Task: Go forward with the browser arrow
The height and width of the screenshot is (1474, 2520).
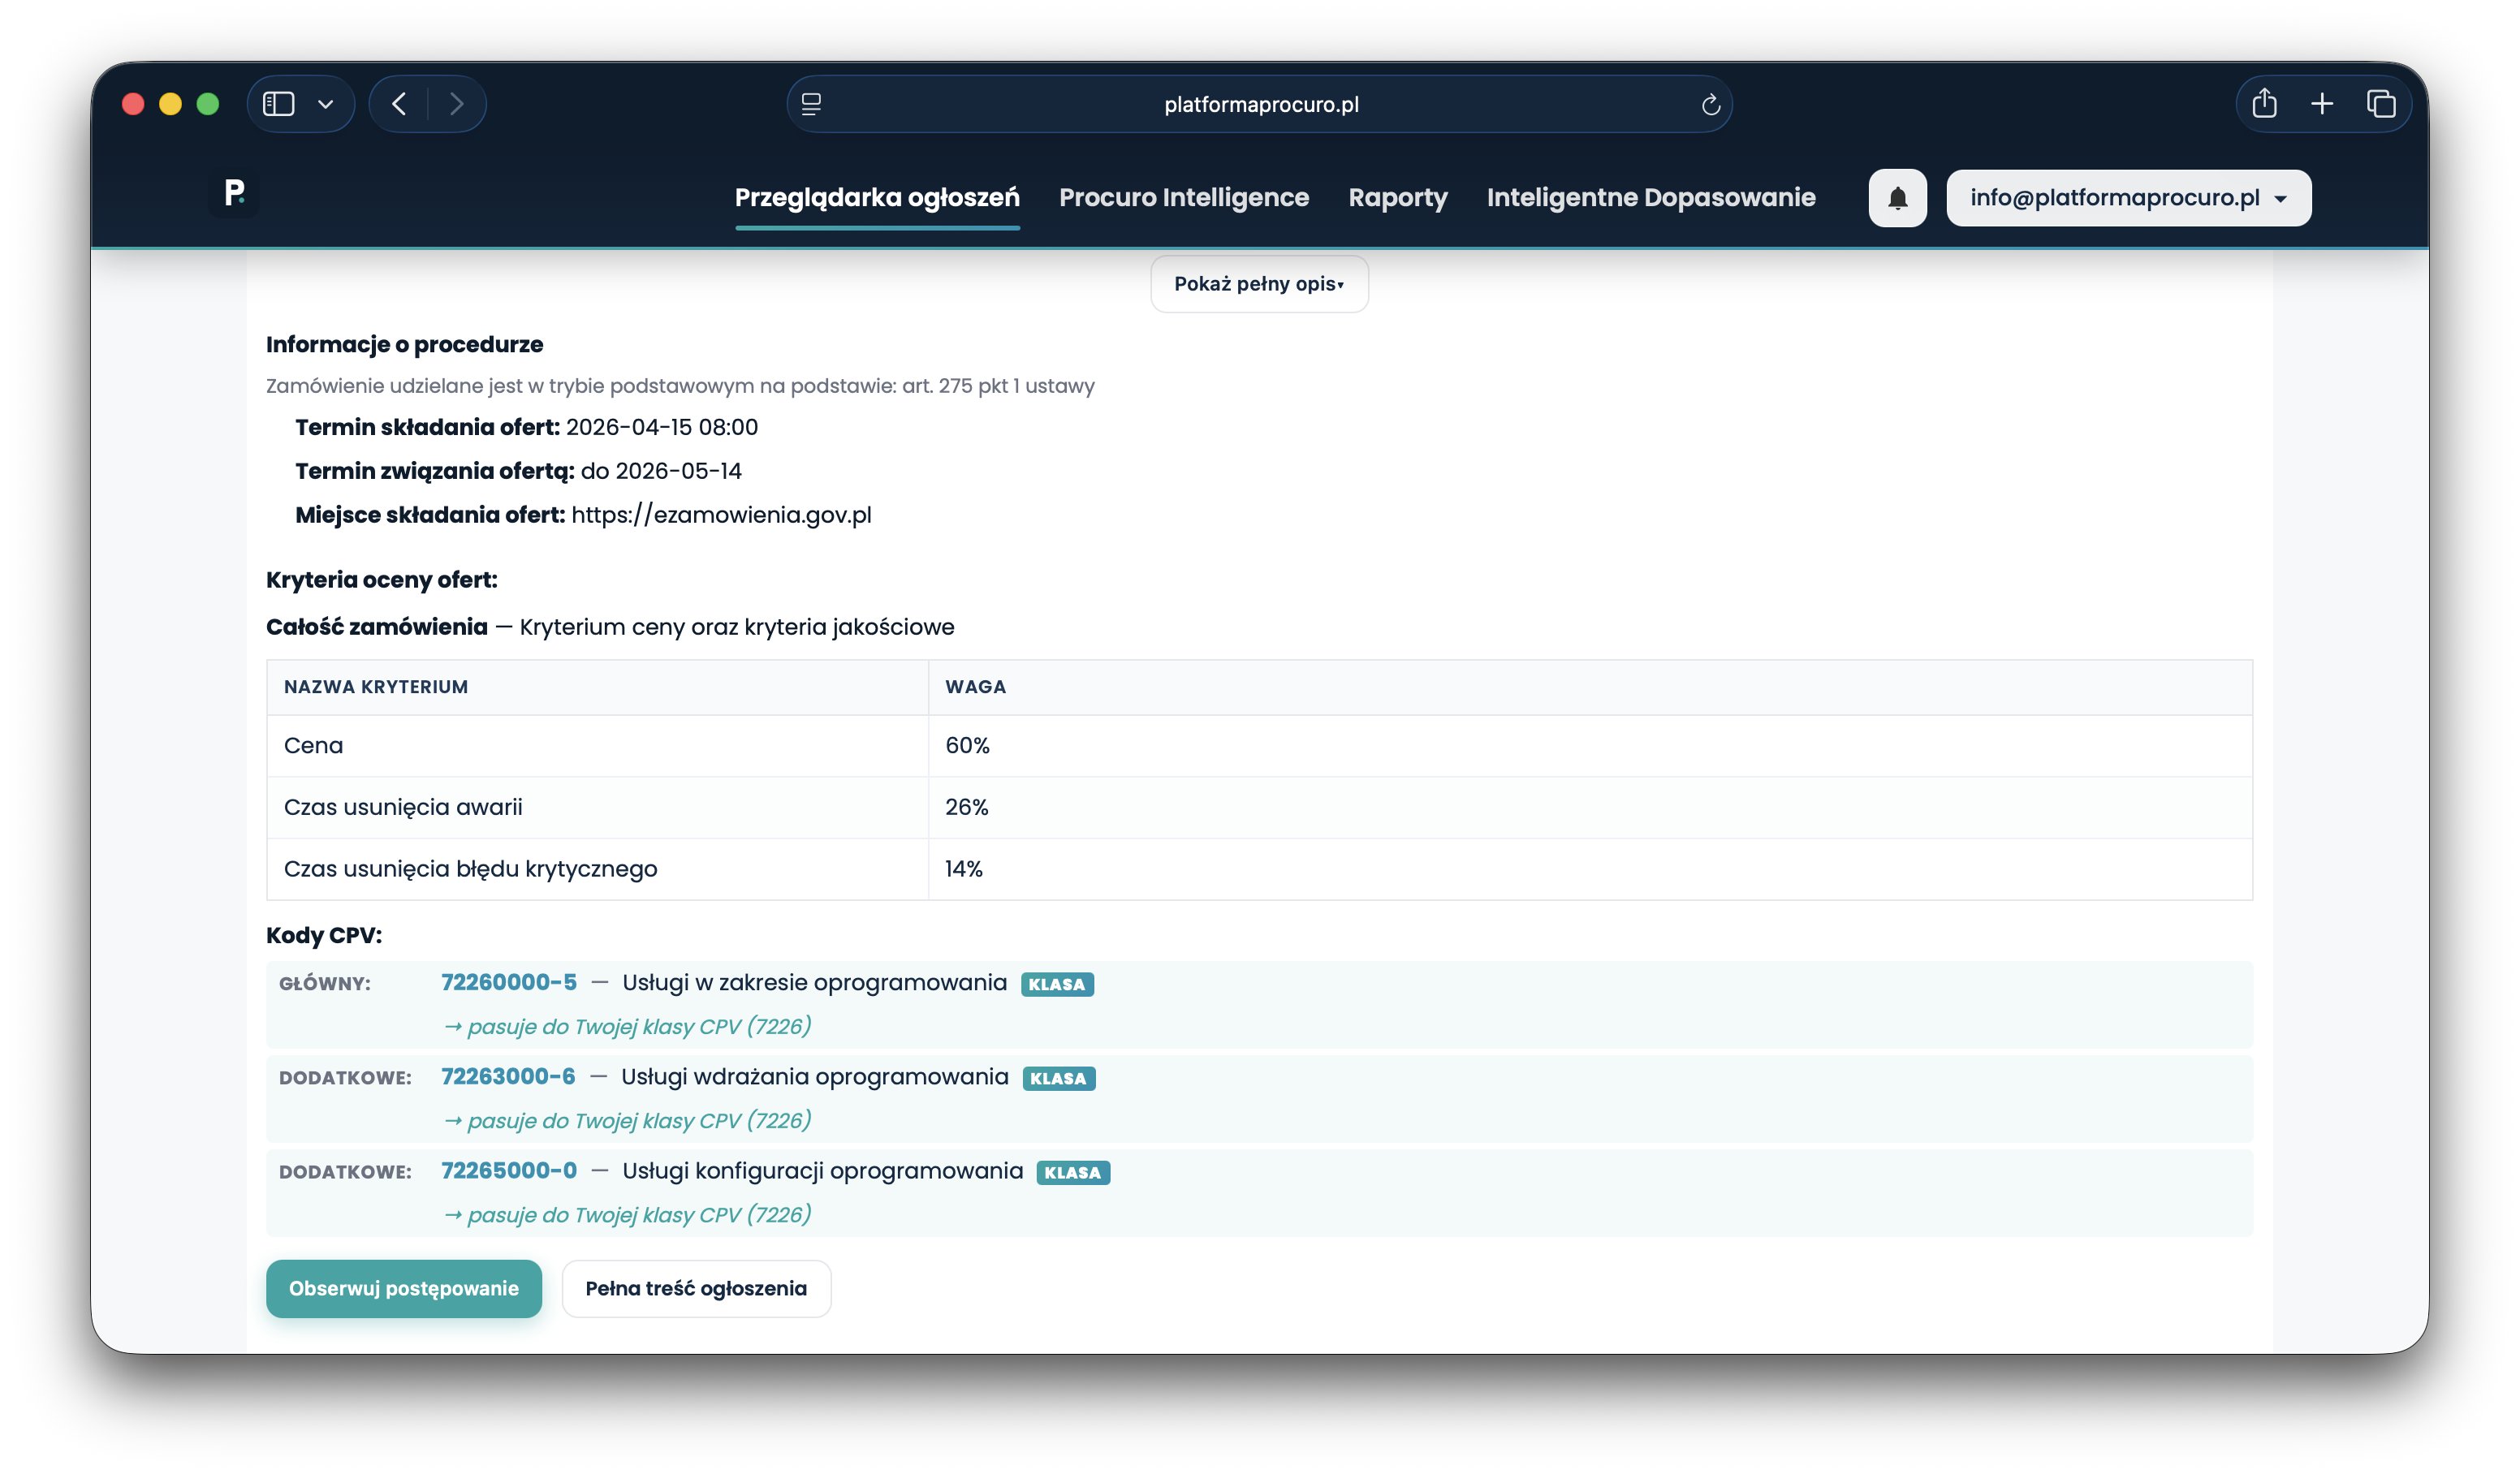Action: click(x=457, y=104)
